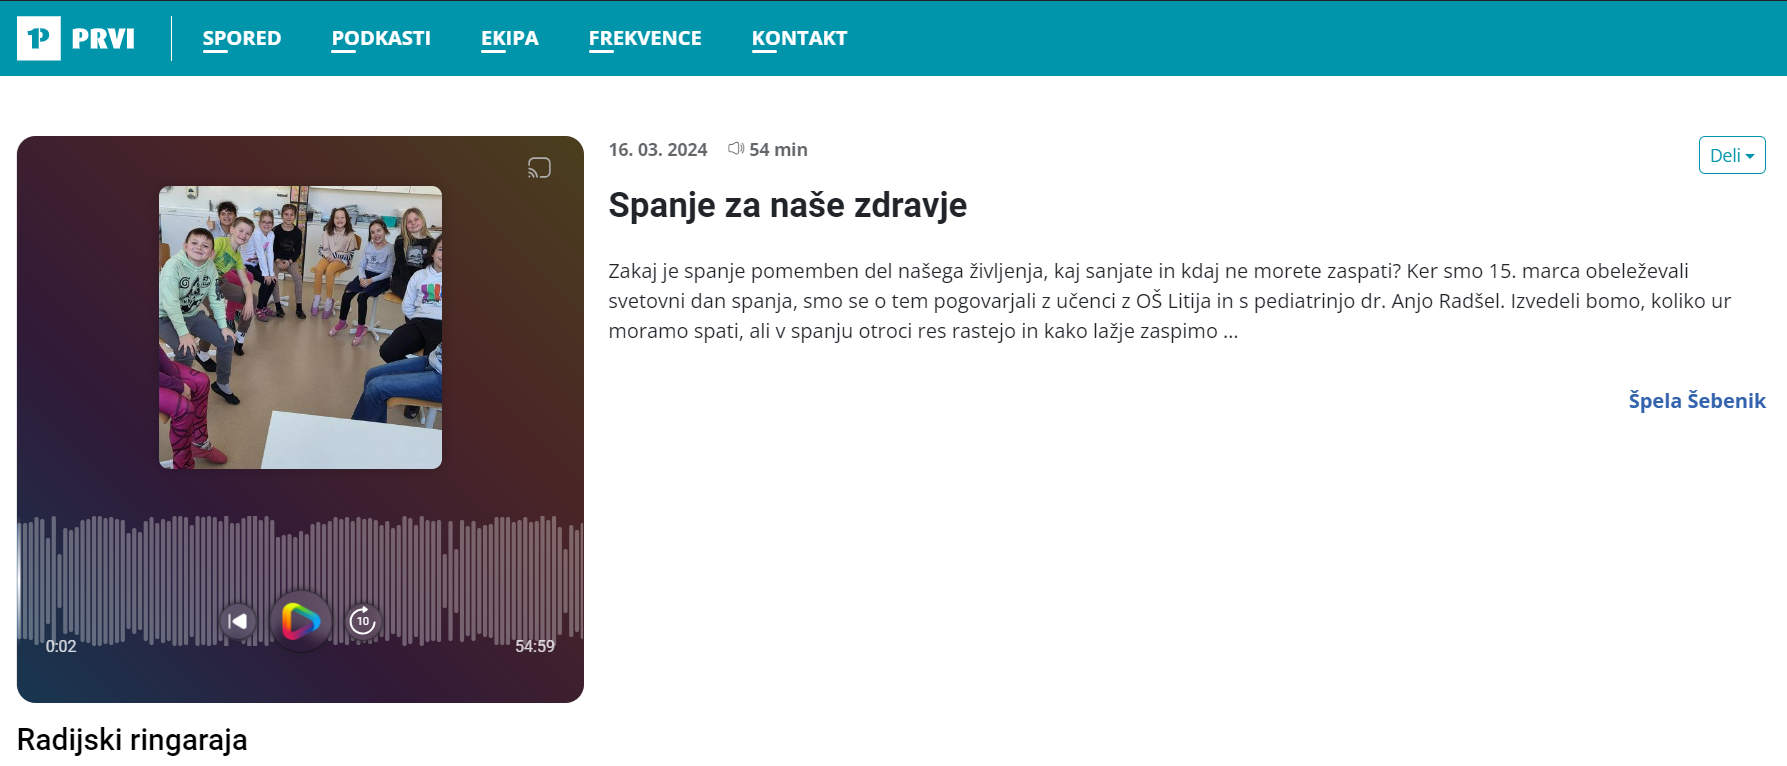The image size is (1787, 766).
Task: Click the total duration 54:59
Action: (x=535, y=646)
